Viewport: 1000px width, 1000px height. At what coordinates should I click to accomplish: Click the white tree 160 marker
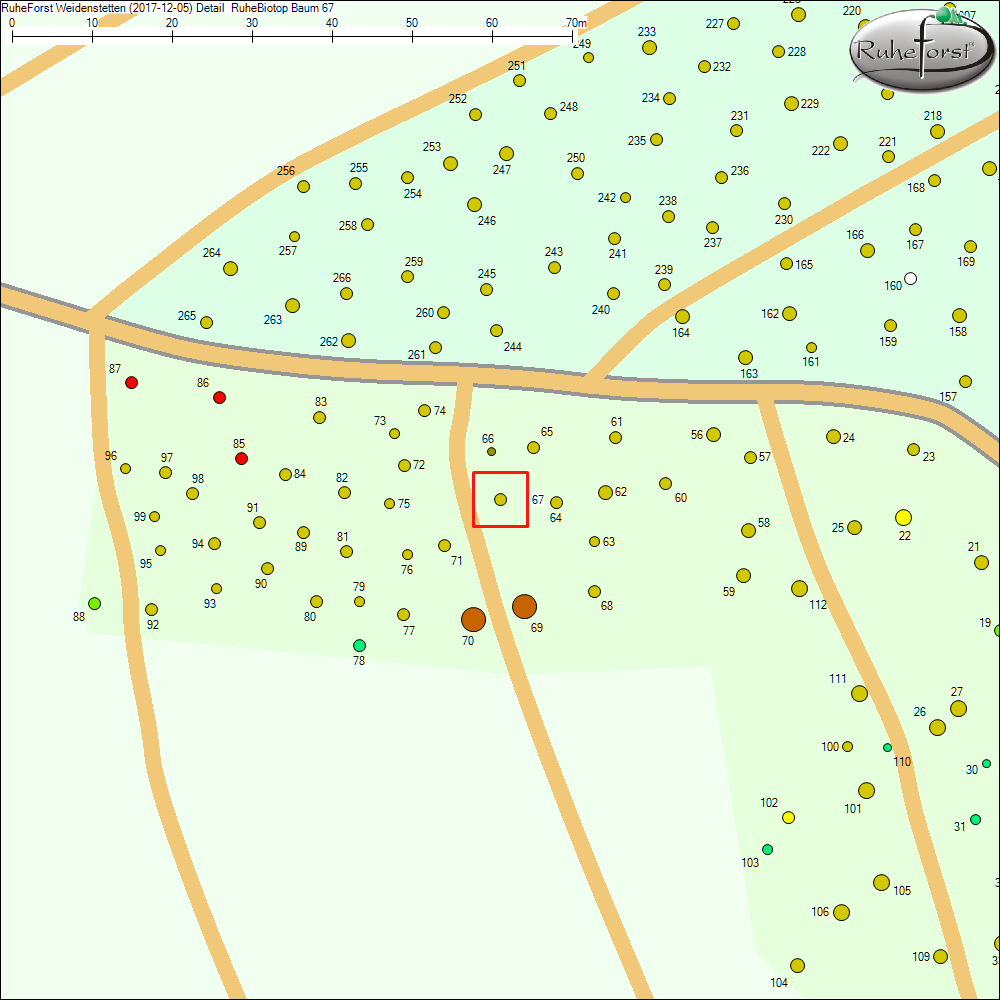910,279
